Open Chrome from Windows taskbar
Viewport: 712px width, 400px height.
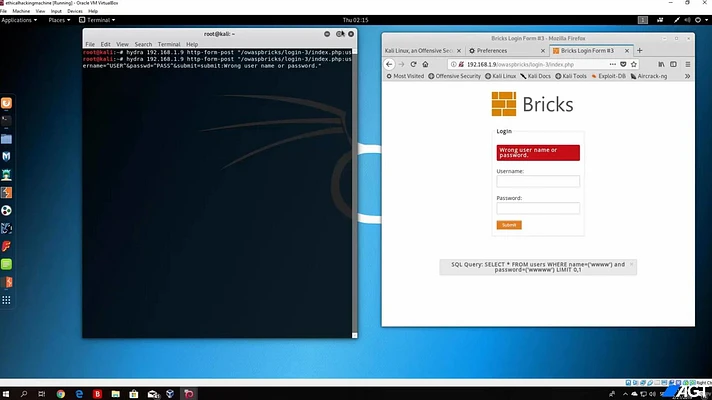61,394
